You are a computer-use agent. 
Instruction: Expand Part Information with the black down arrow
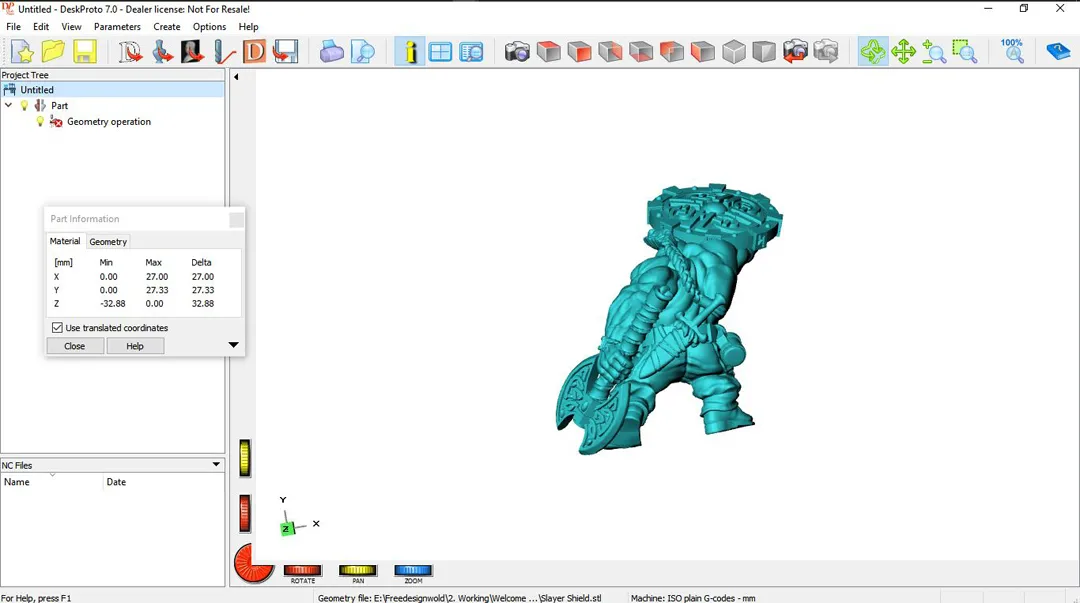click(x=233, y=345)
